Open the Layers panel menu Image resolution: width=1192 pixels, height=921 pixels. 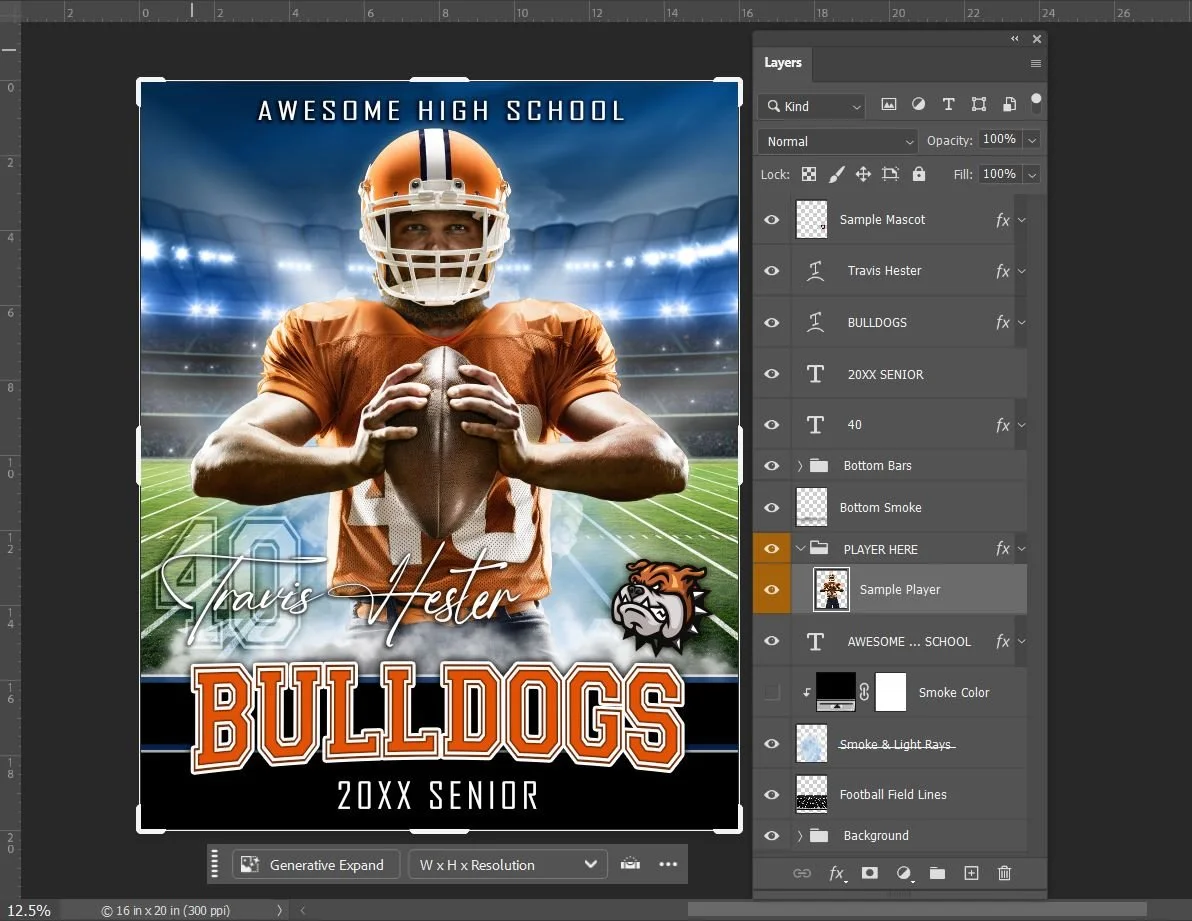point(1034,63)
